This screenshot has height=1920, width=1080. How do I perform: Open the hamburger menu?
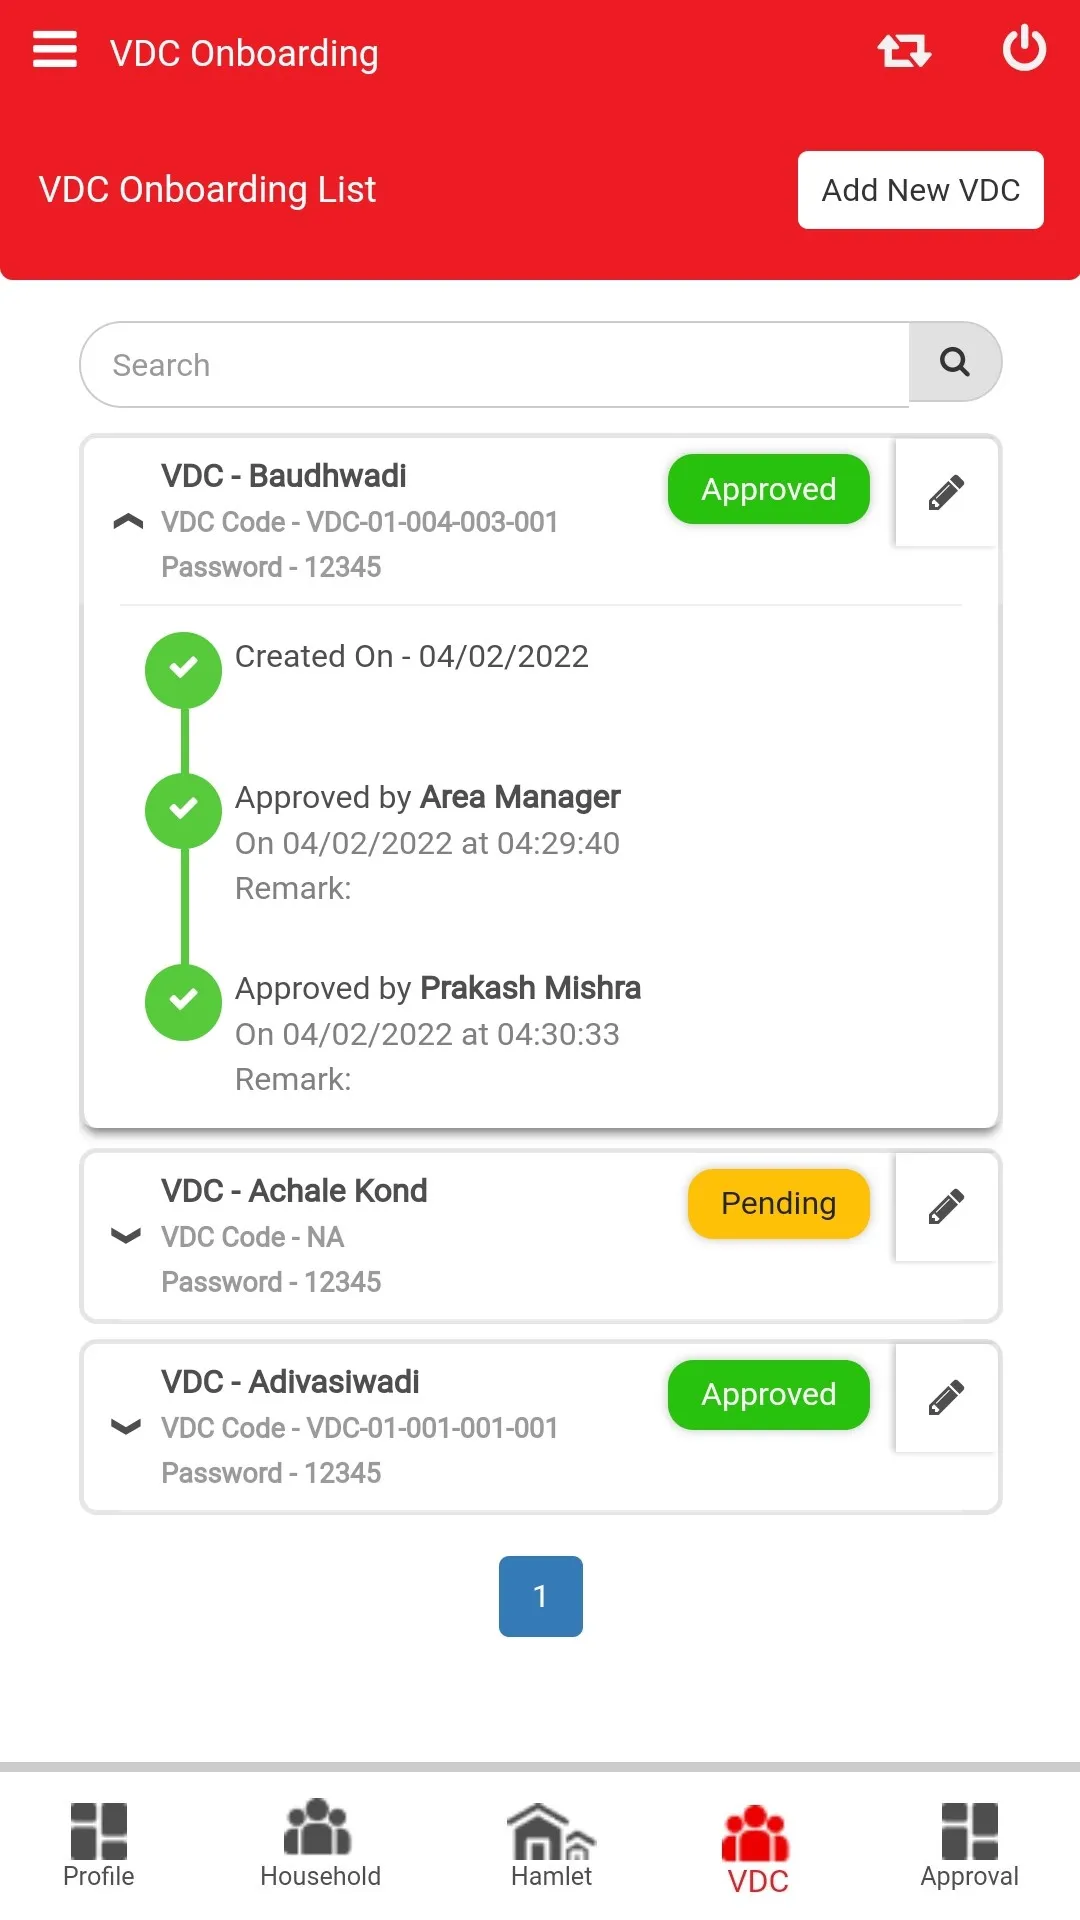pyautogui.click(x=55, y=49)
